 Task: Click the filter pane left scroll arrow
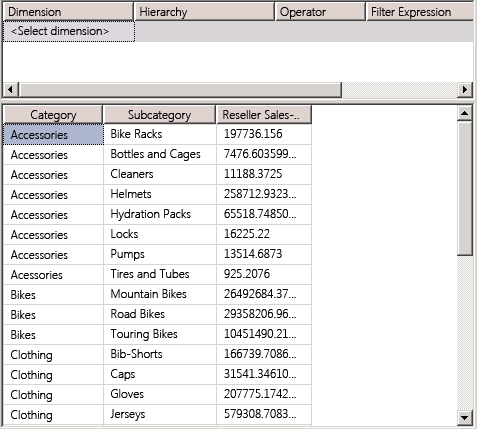(10, 90)
